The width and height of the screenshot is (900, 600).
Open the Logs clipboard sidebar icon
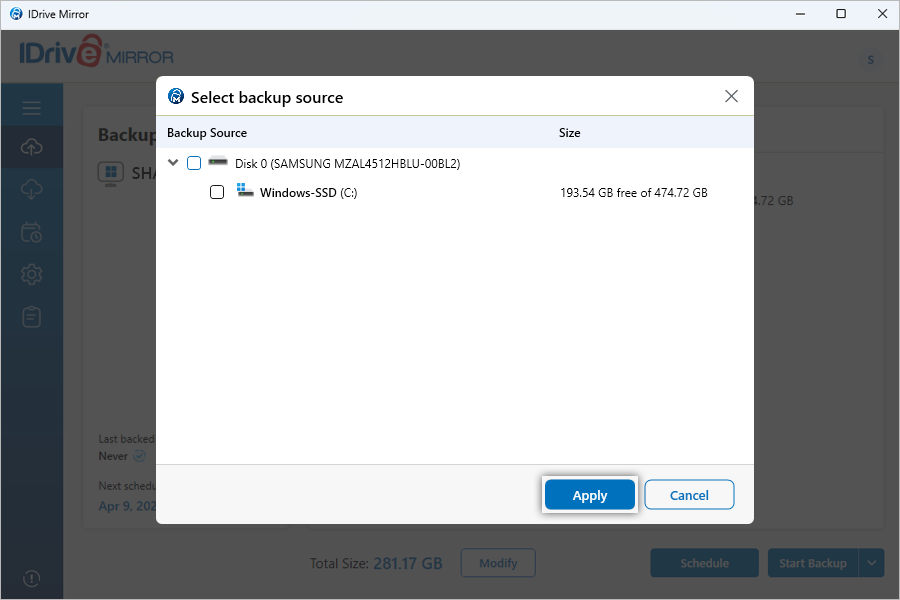pyautogui.click(x=32, y=316)
